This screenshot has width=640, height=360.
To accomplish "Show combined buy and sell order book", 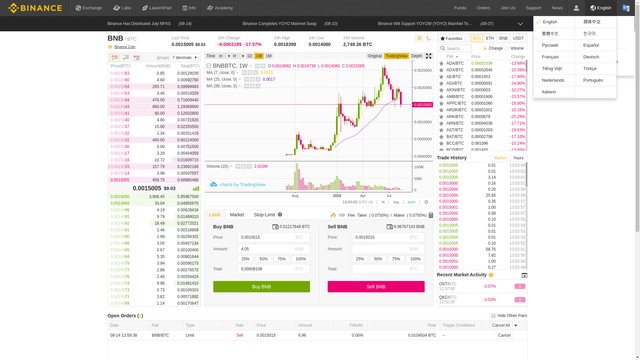I will (115, 58).
